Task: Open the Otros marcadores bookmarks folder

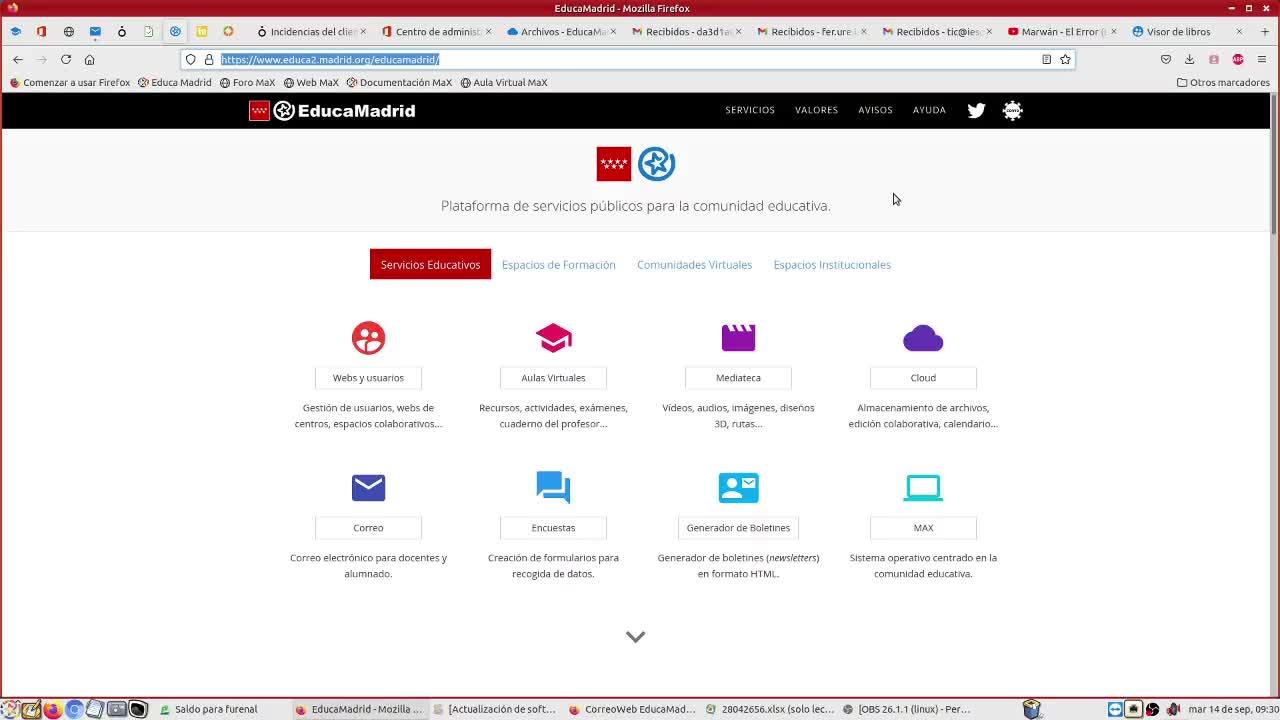Action: coord(1223,82)
